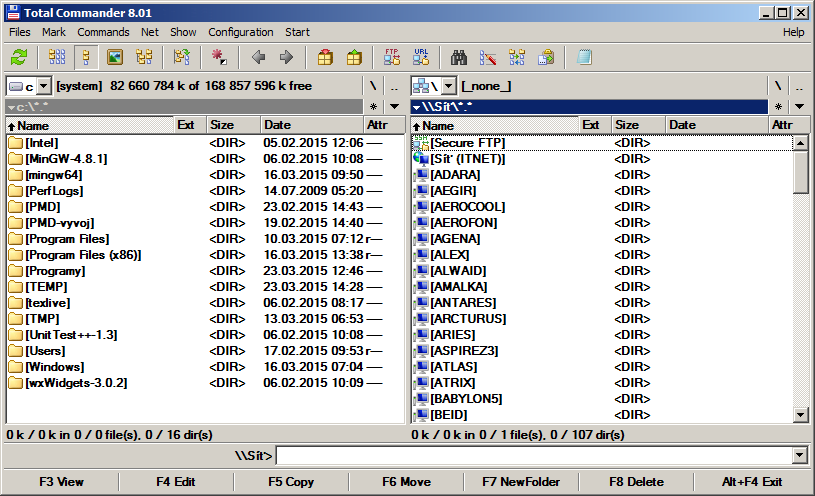815x496 pixels.
Task: Click F8 Delete button
Action: [x=636, y=482]
